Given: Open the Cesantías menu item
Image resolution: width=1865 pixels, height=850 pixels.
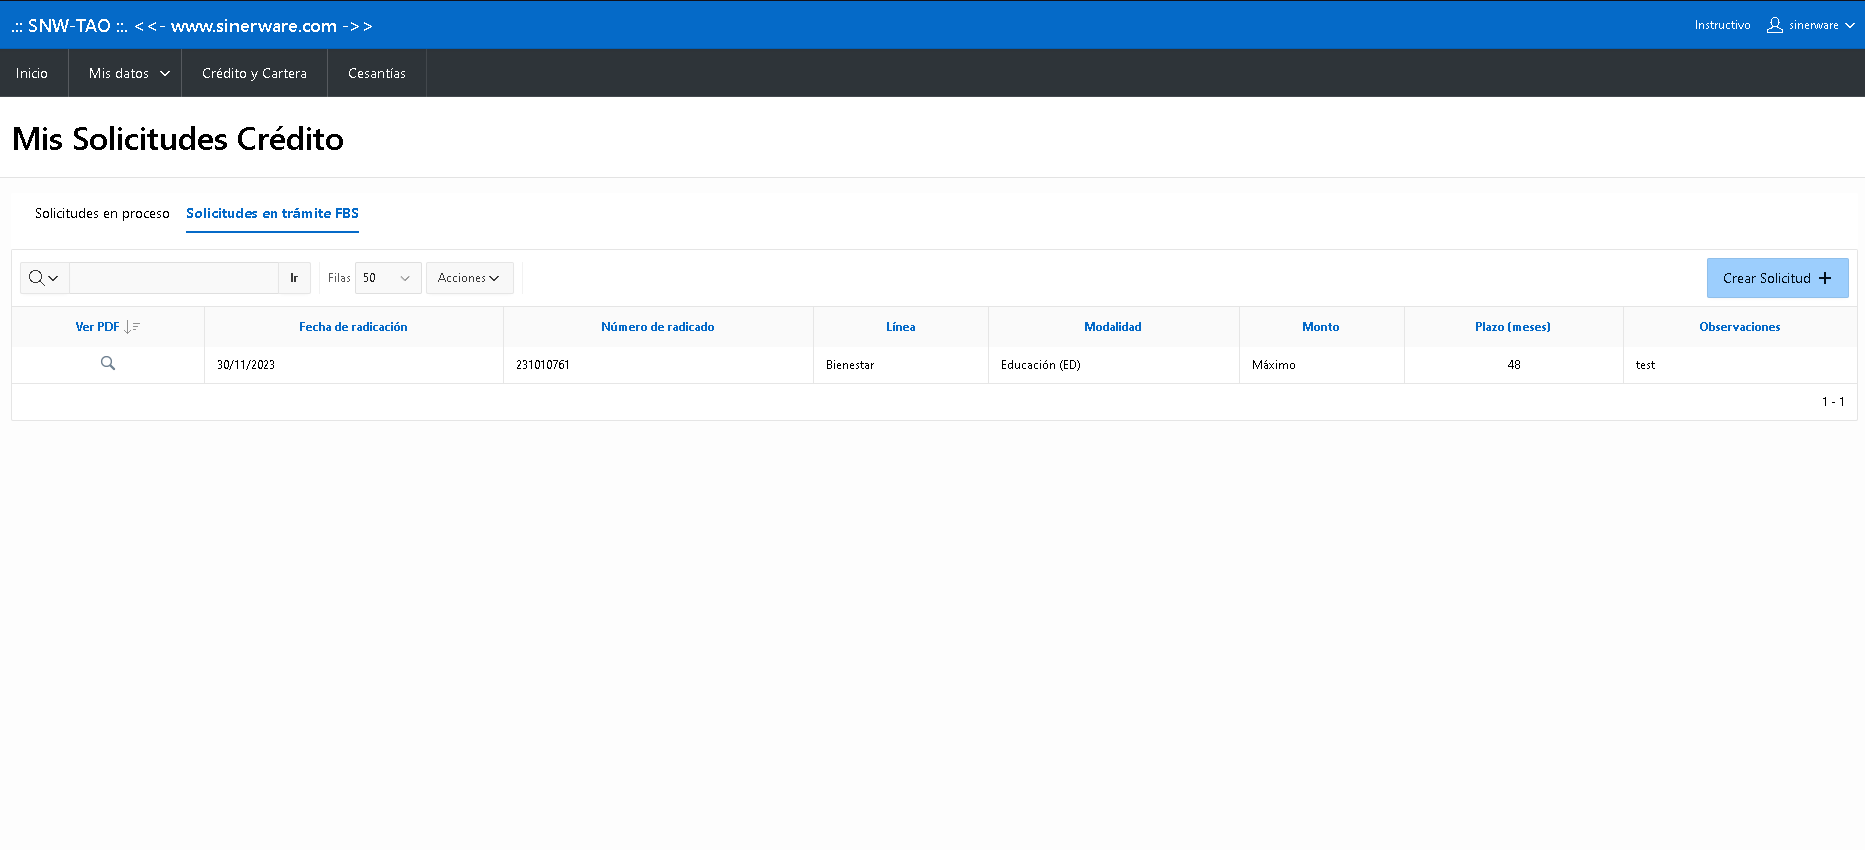Looking at the screenshot, I should [x=377, y=73].
